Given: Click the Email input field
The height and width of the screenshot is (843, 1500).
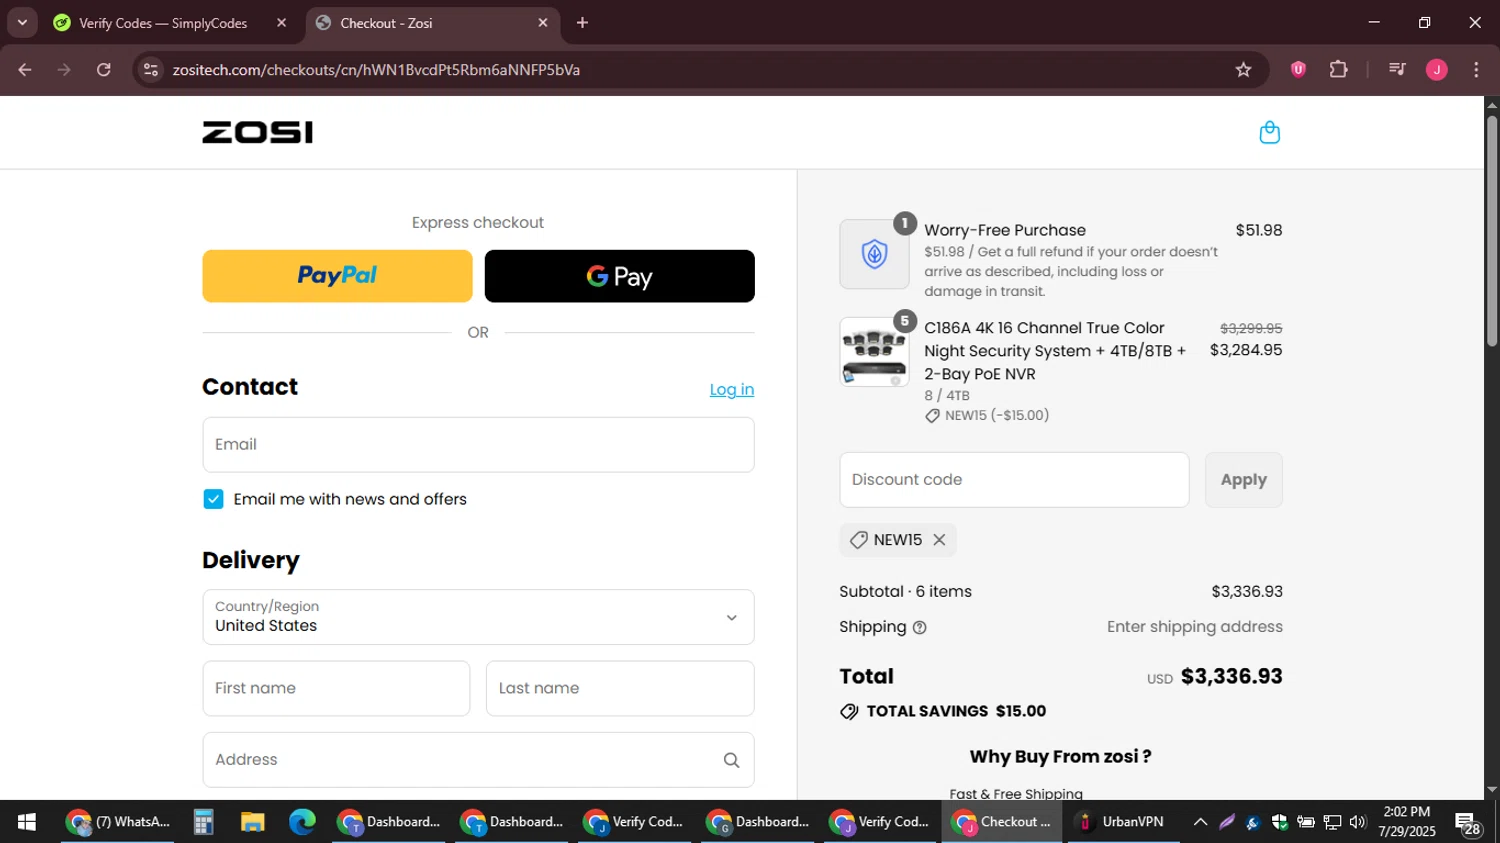Looking at the screenshot, I should coord(478,445).
